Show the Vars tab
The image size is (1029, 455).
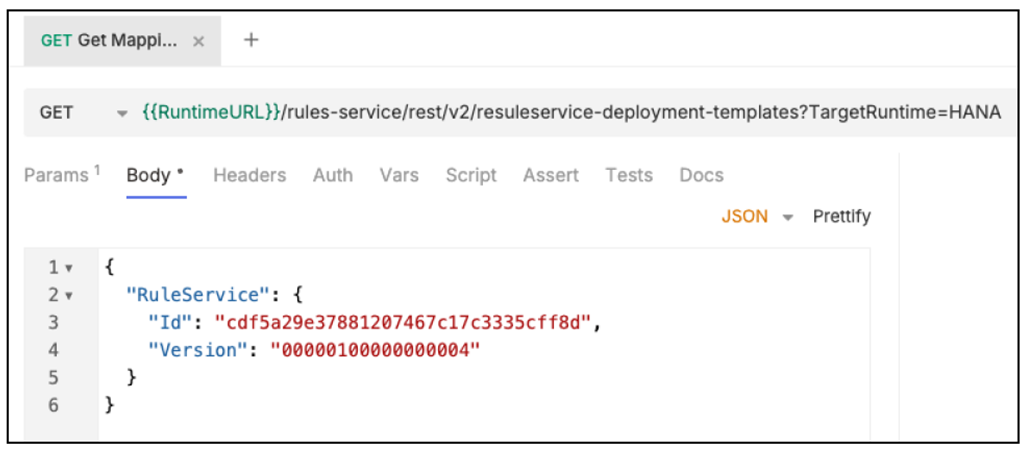click(x=399, y=175)
